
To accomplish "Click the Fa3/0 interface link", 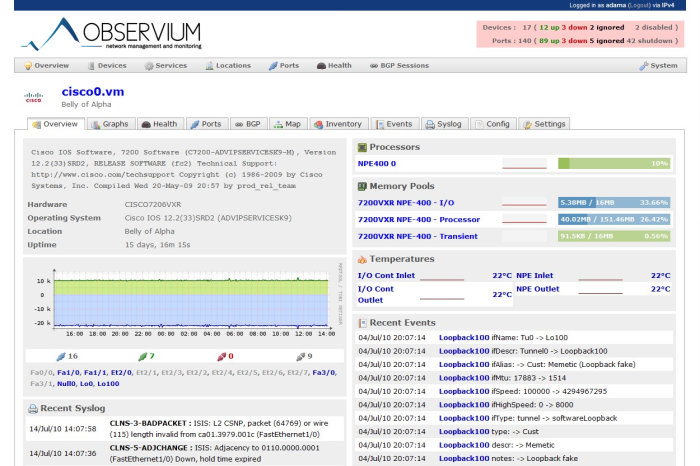I will point(324,373).
